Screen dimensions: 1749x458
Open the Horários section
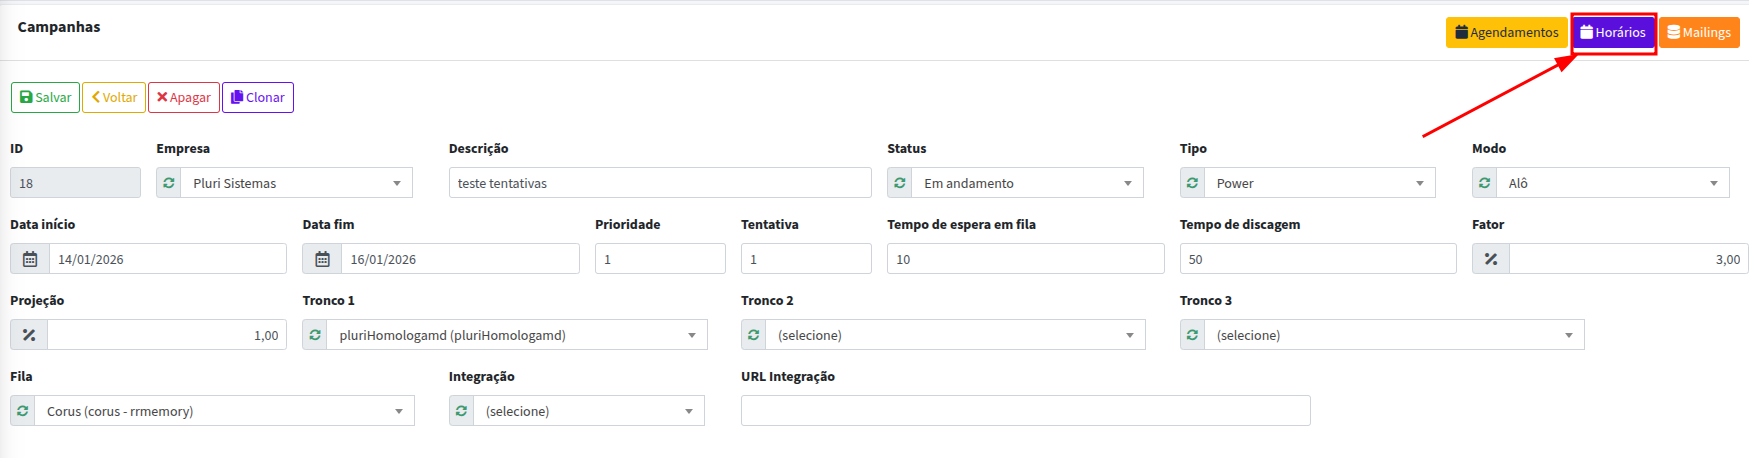[1612, 33]
